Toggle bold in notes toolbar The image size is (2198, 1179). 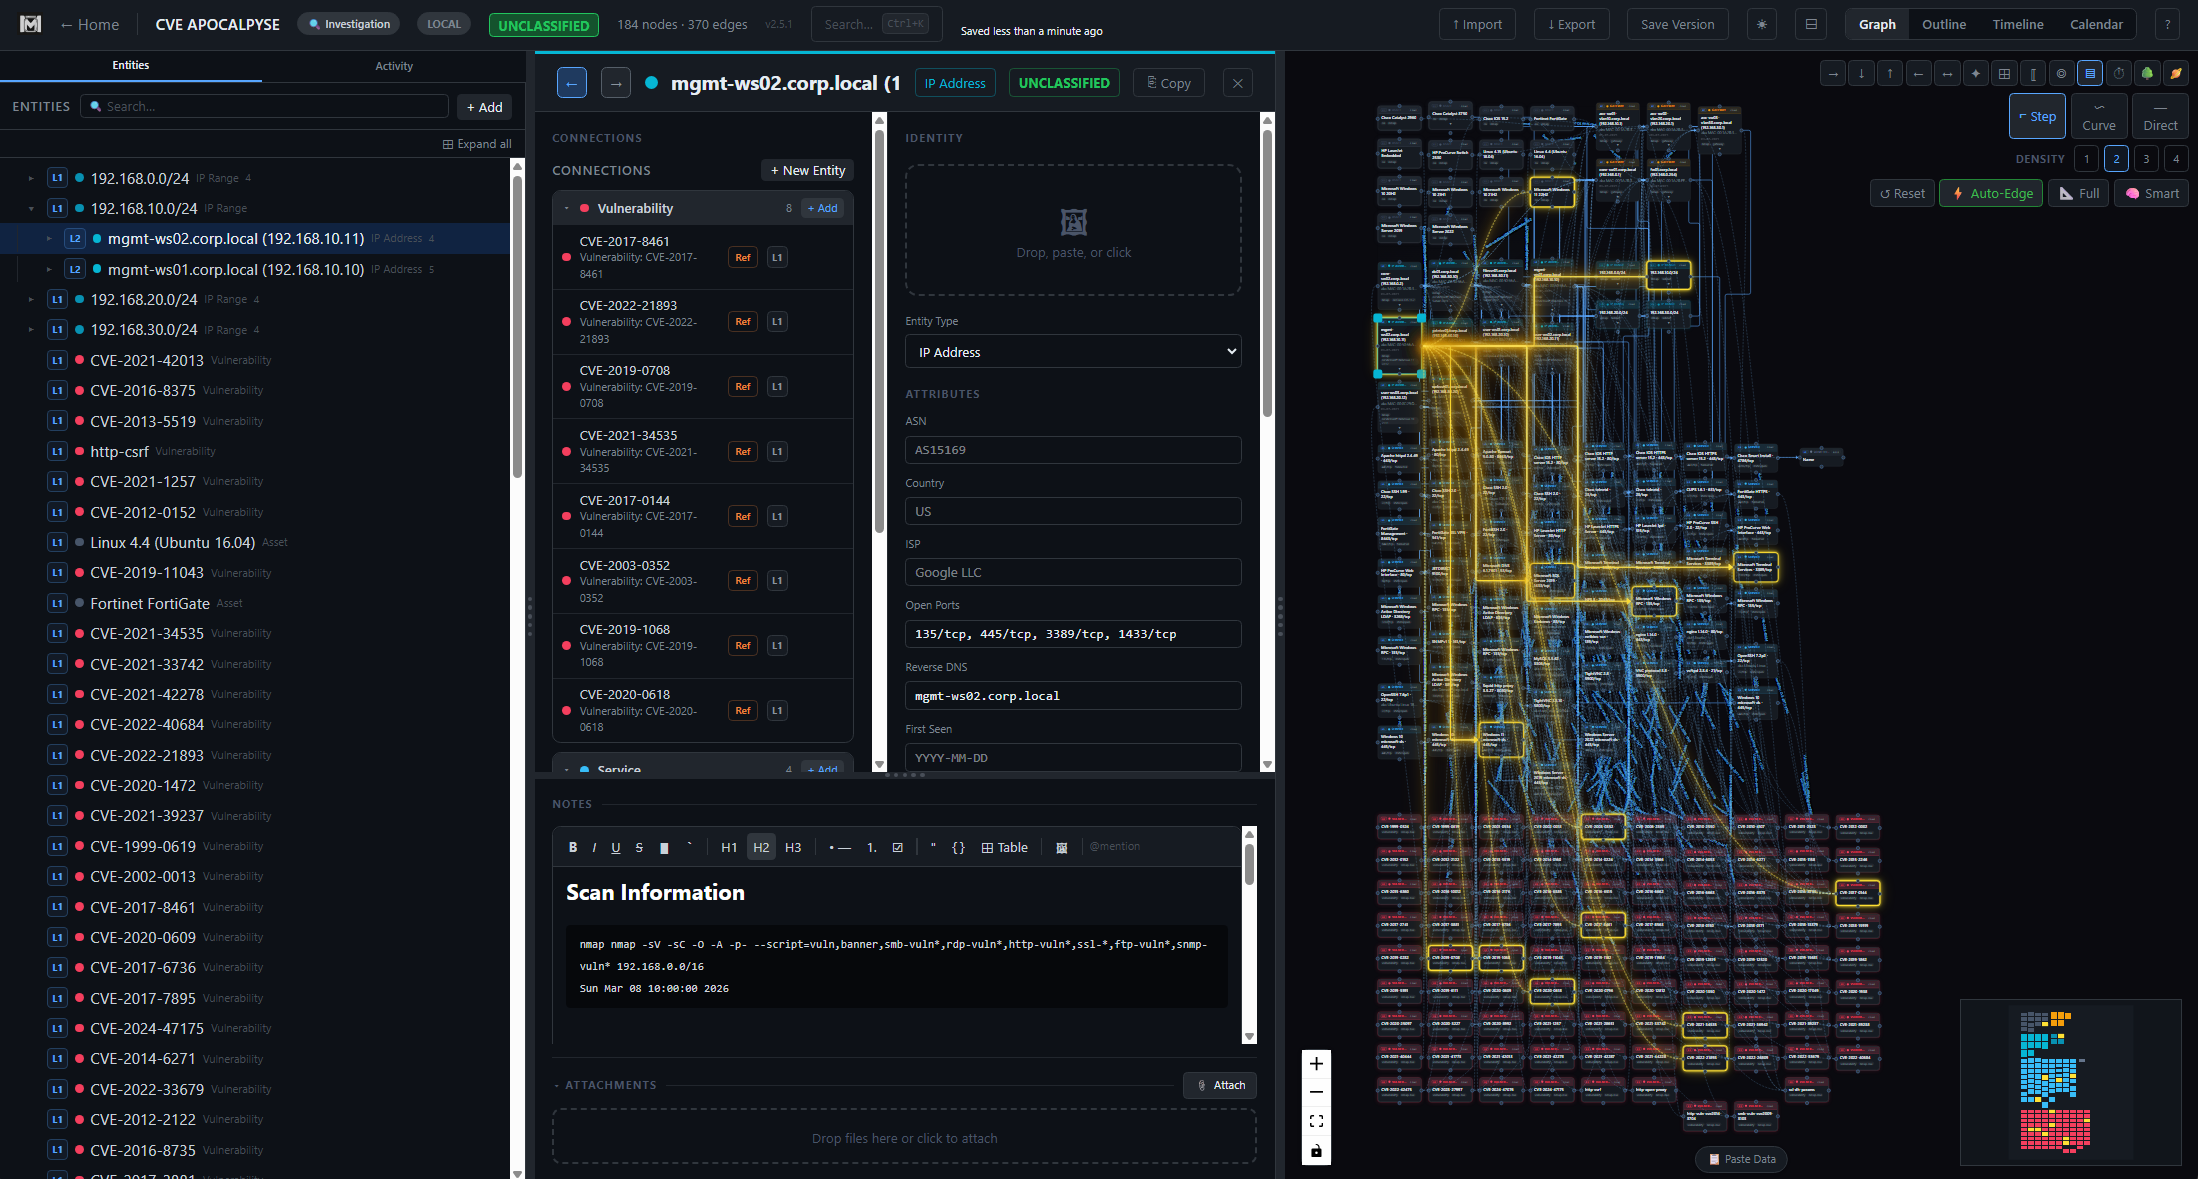pyautogui.click(x=573, y=847)
